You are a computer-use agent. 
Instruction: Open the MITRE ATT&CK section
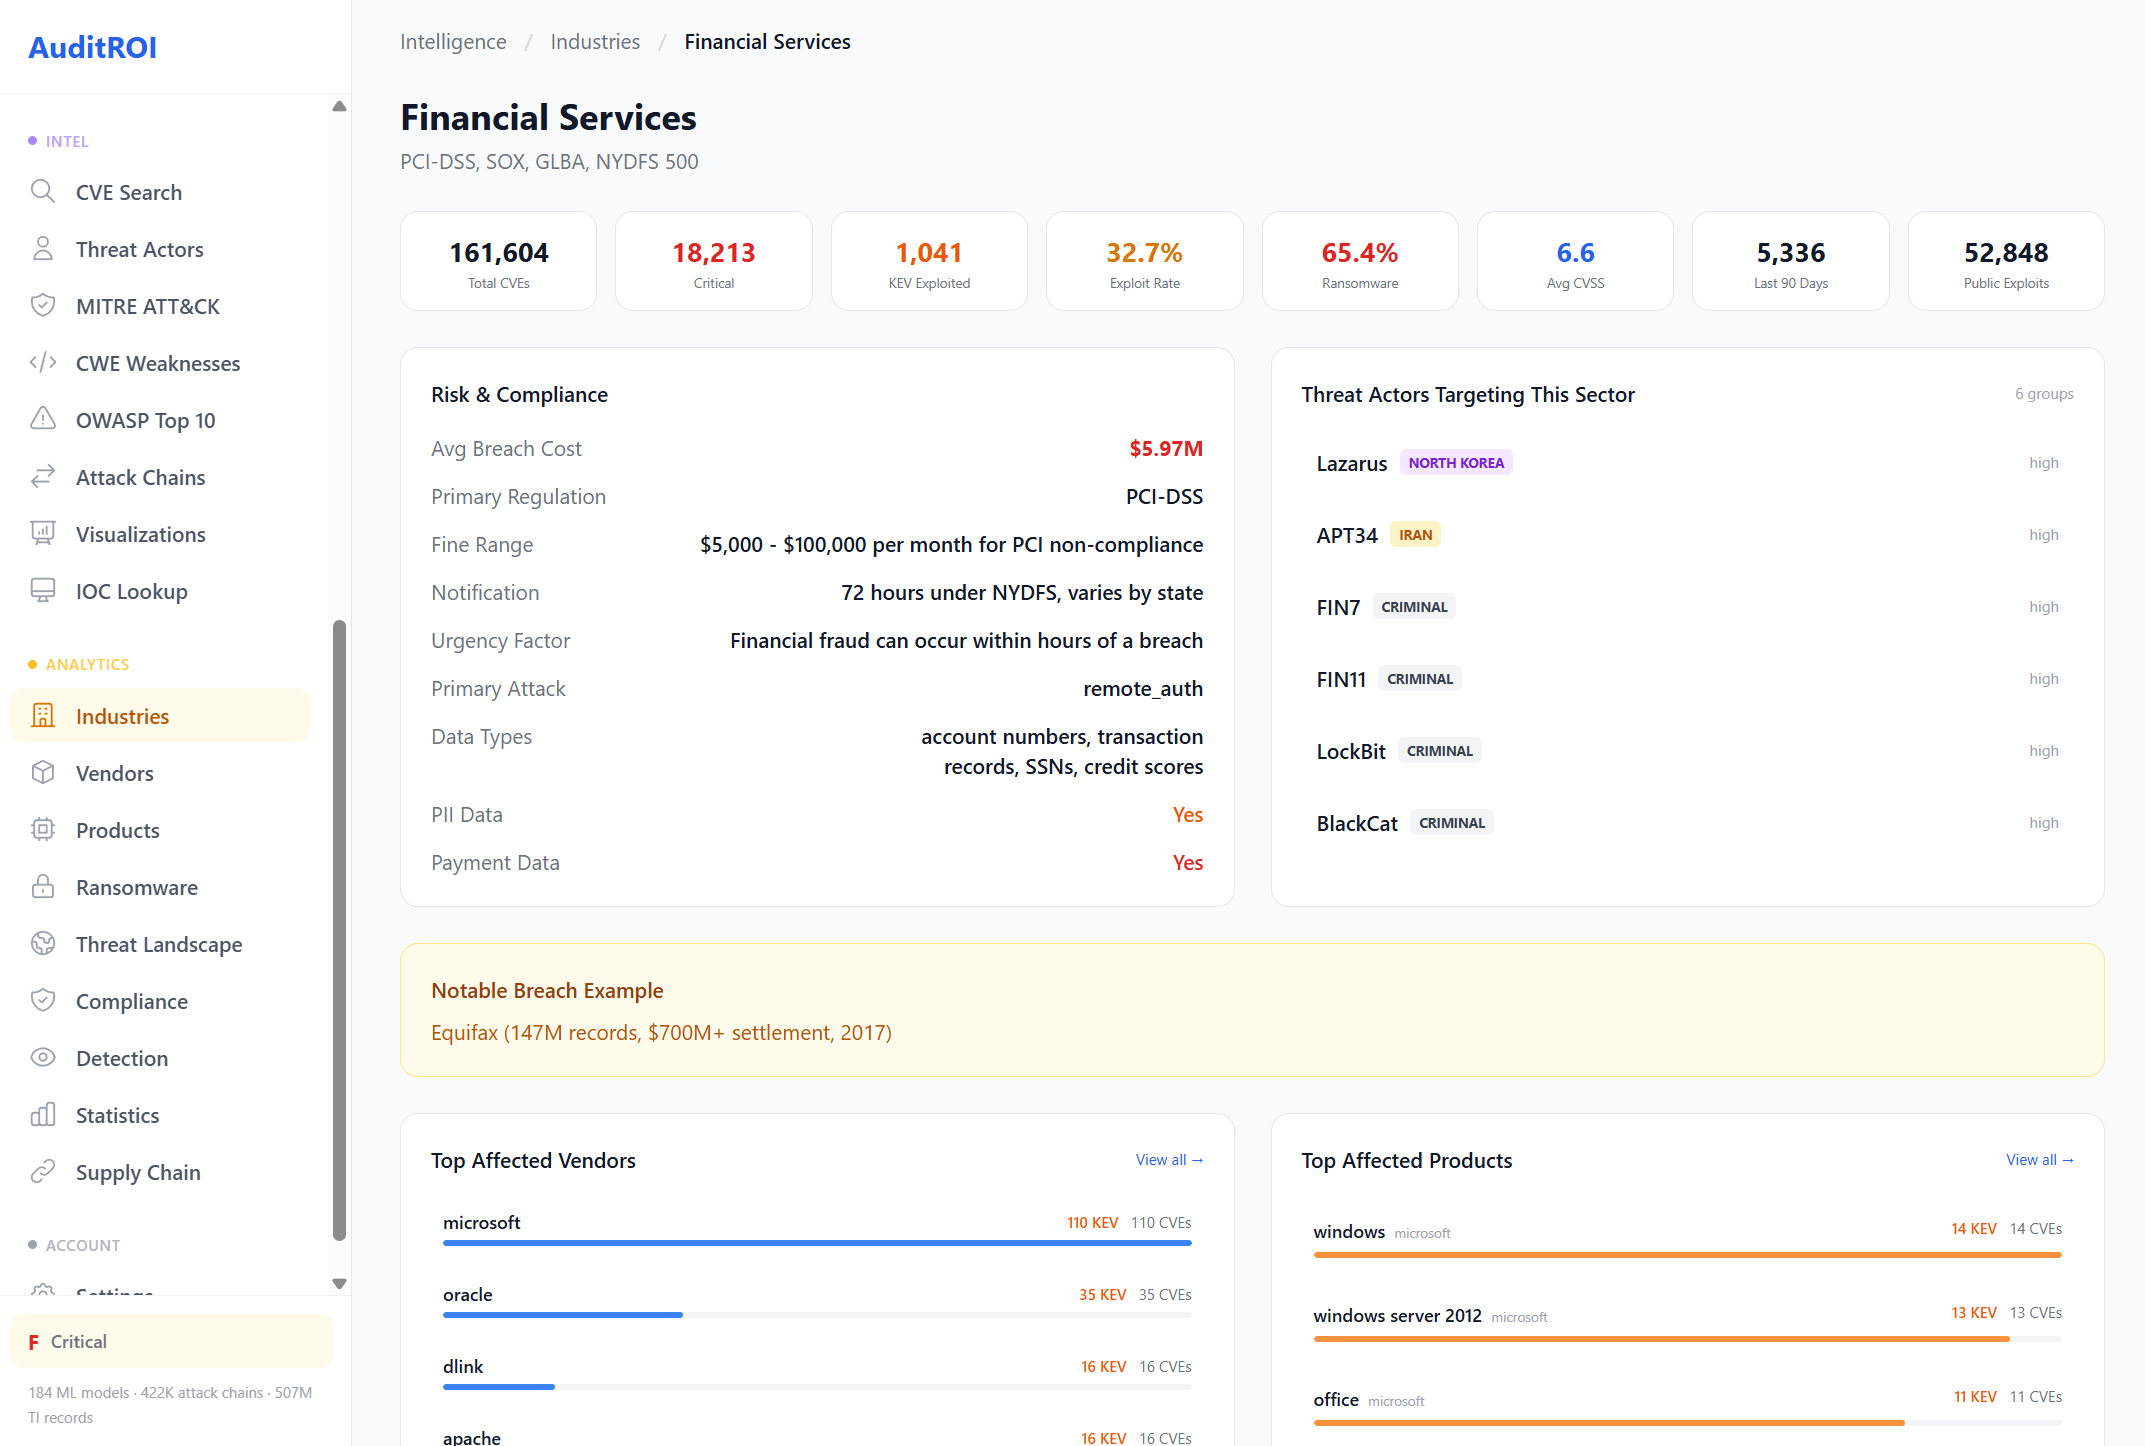click(x=148, y=306)
